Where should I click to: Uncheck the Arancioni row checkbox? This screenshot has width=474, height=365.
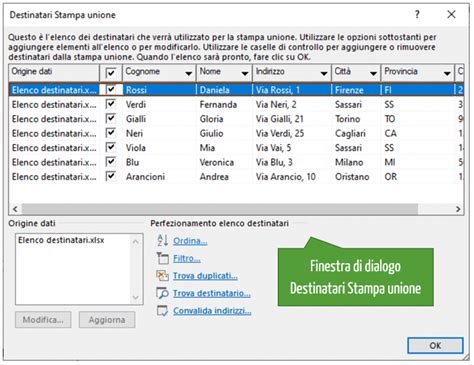(111, 176)
